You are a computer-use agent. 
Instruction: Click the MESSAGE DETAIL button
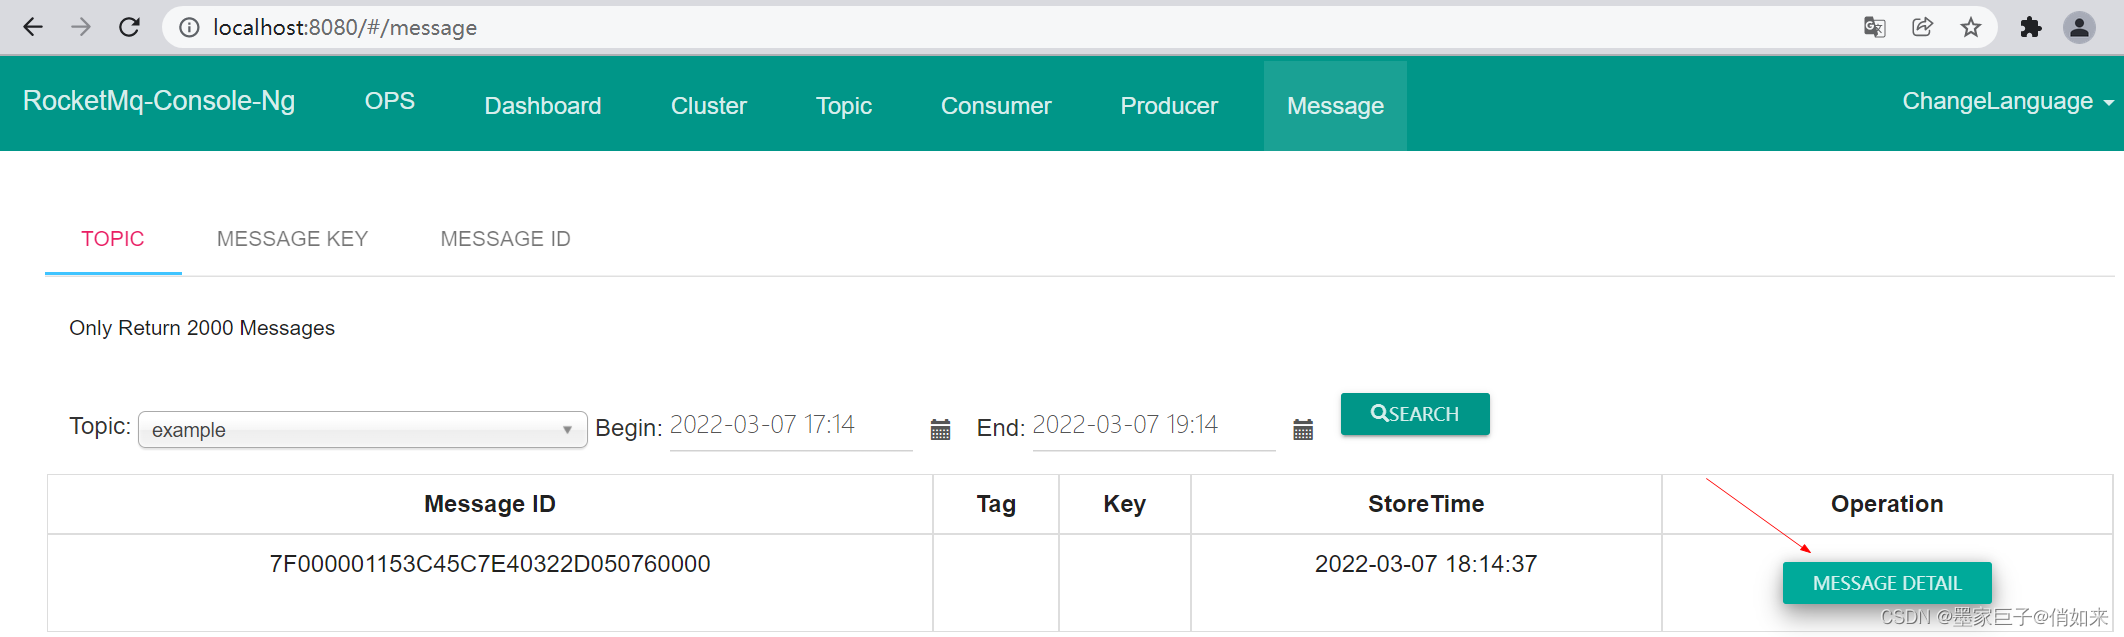1887,583
